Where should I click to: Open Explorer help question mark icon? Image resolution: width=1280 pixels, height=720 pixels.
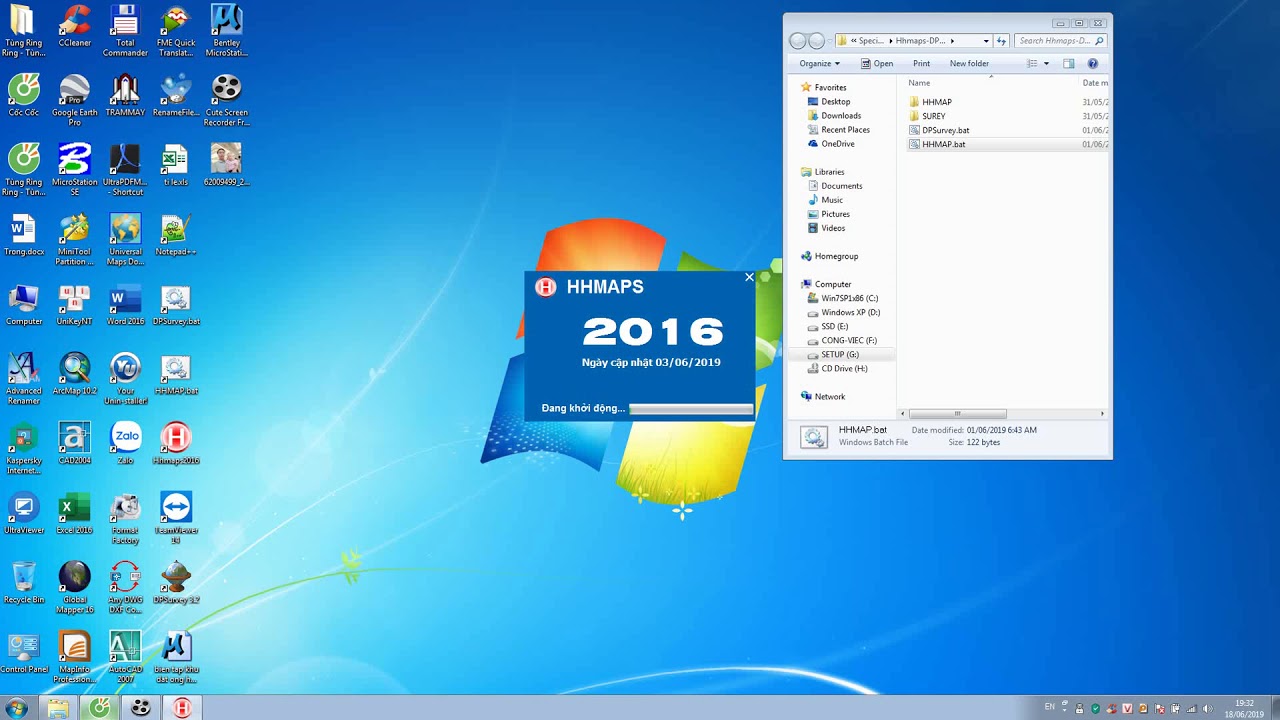coord(1092,63)
